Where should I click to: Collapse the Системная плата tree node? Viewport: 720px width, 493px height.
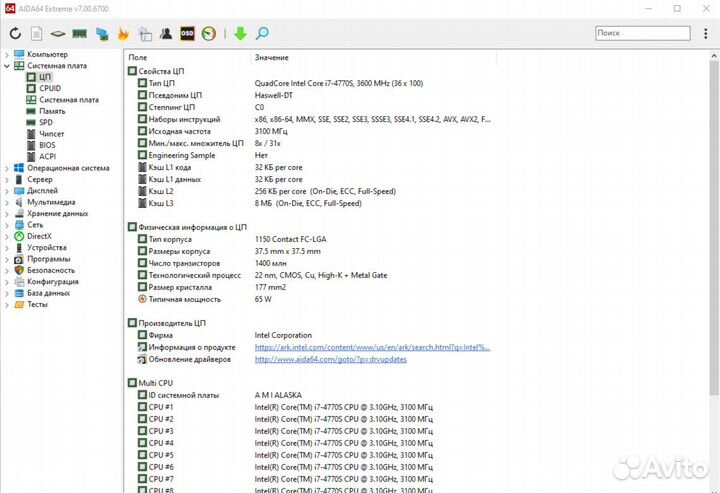(x=6, y=66)
